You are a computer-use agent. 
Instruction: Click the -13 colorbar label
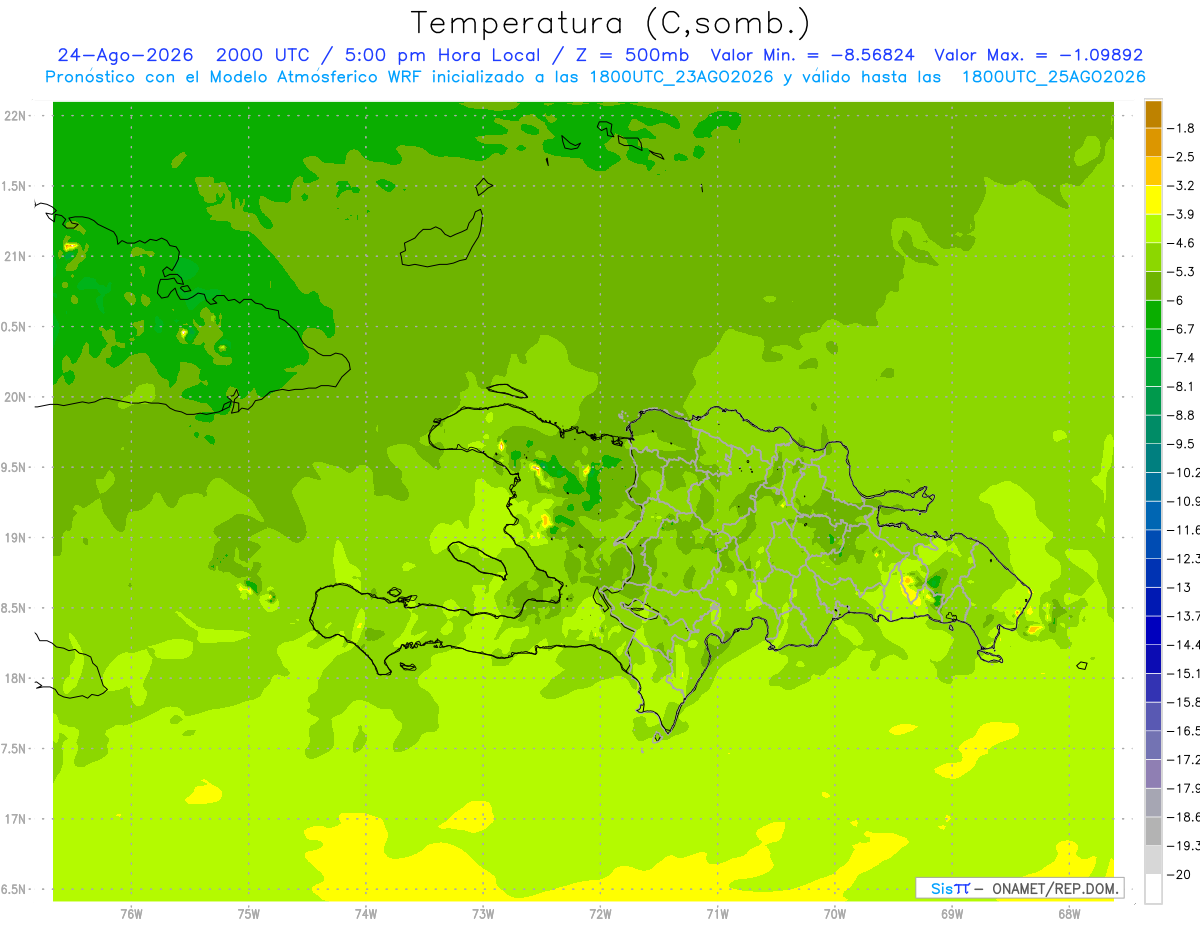tap(1180, 587)
